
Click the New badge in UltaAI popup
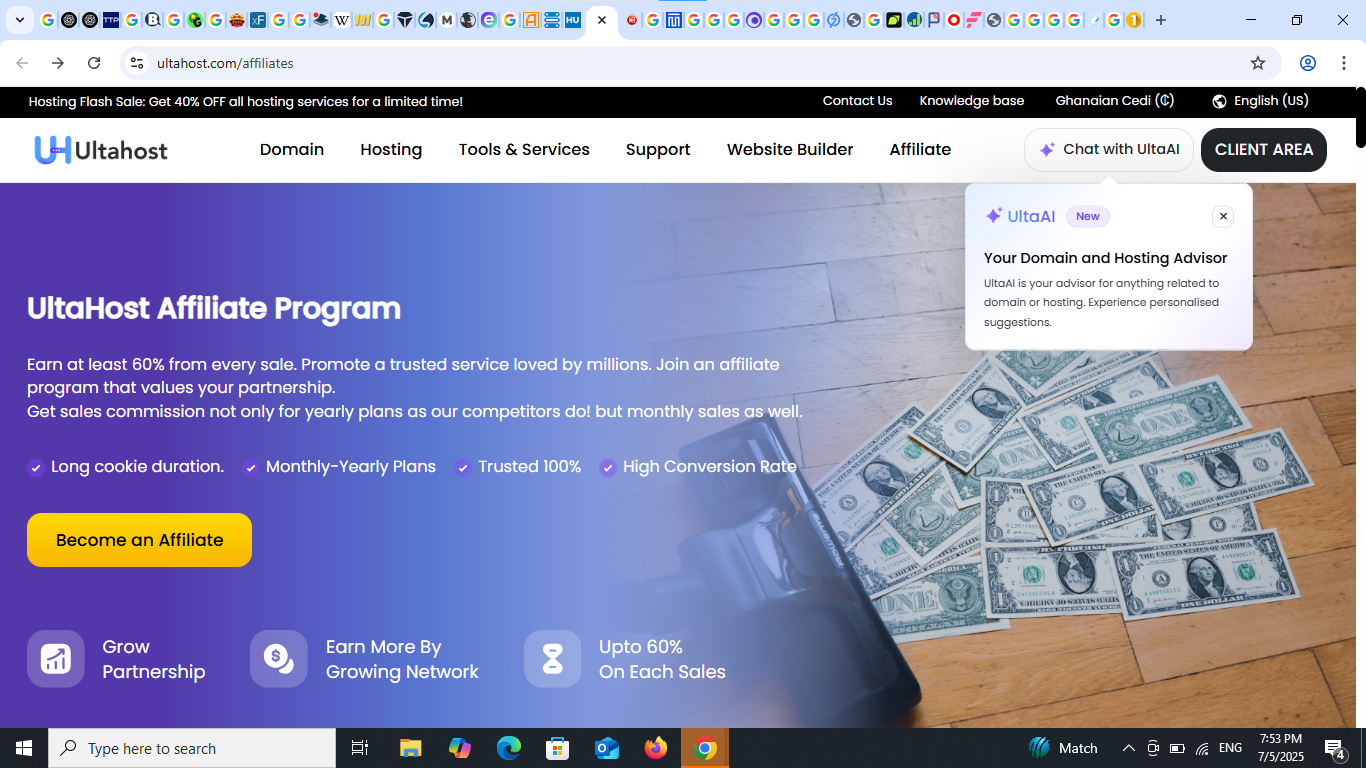click(1088, 216)
